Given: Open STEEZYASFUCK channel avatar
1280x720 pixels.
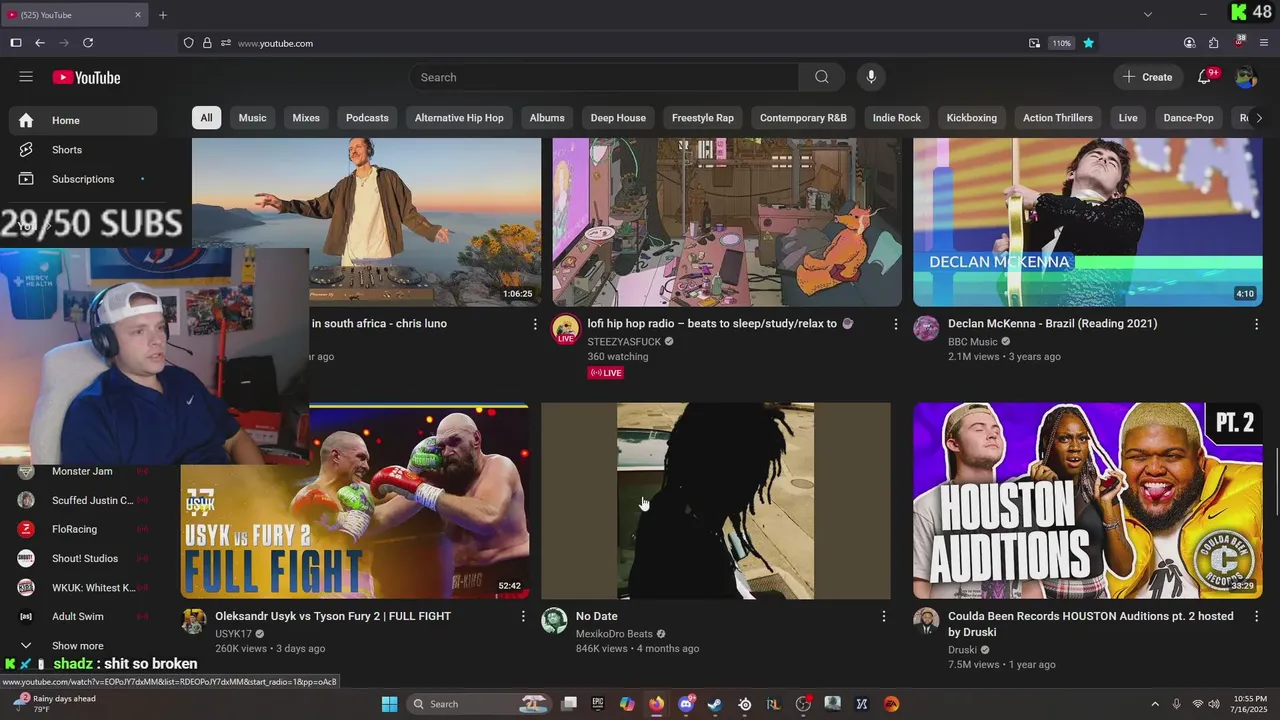Looking at the screenshot, I should point(566,330).
